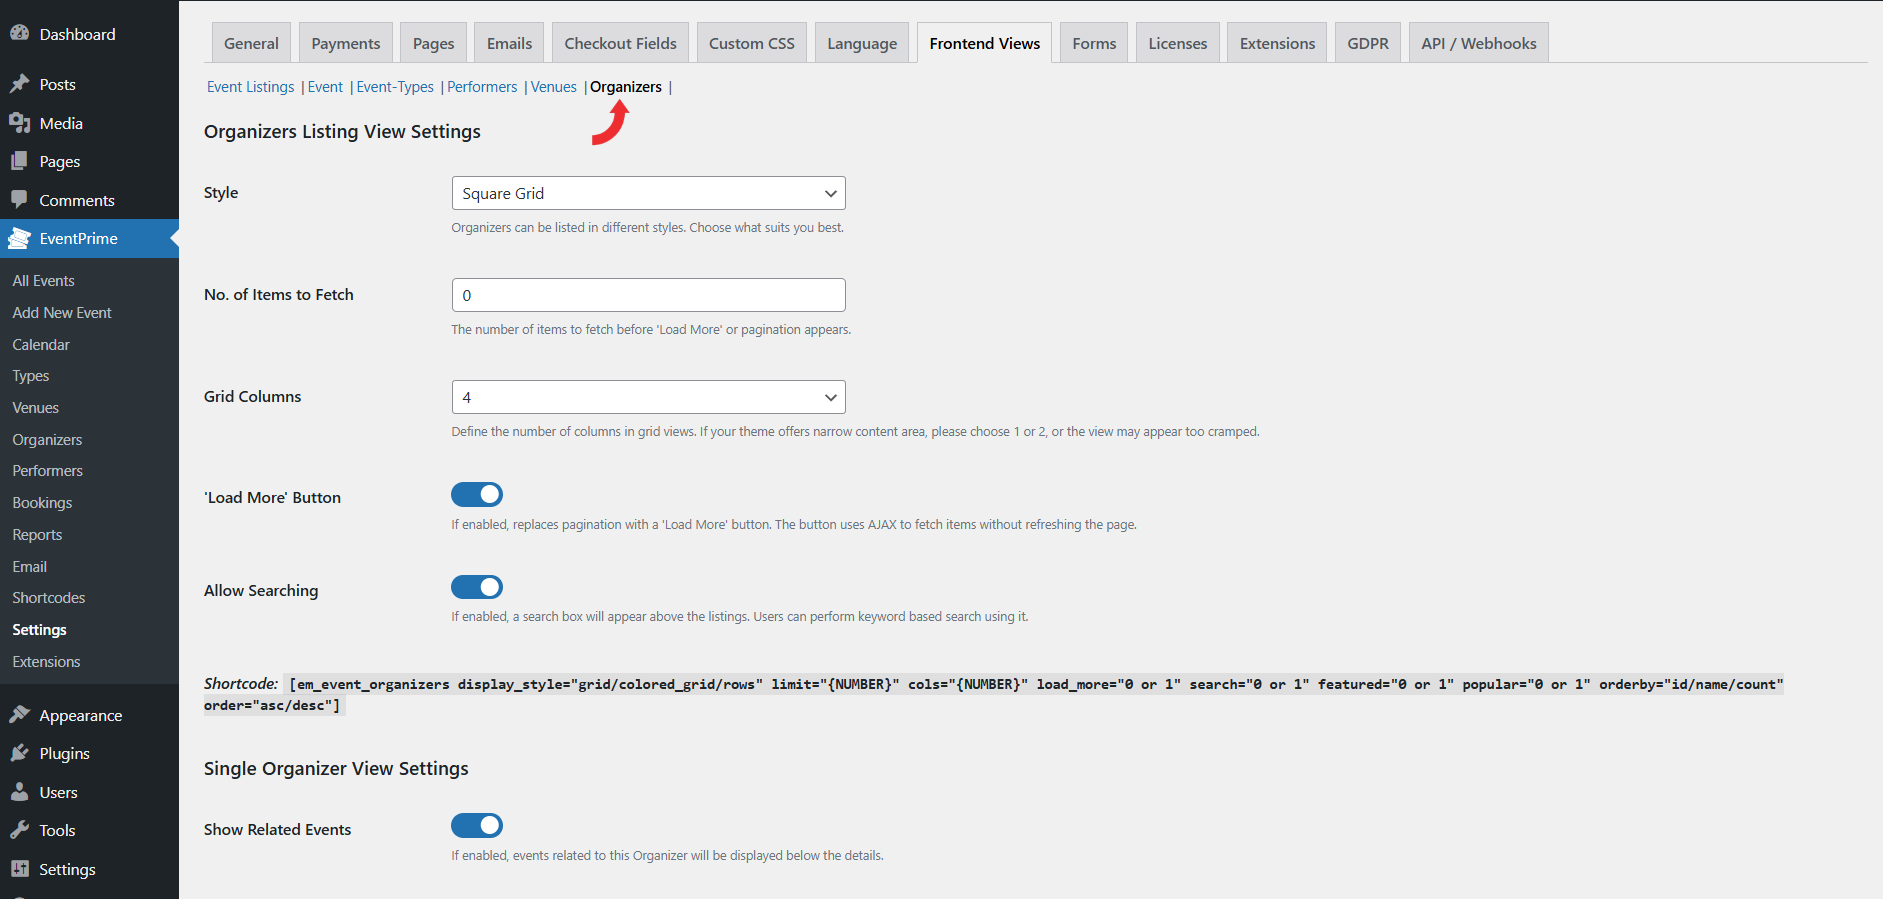Click the Appearance paintbrush icon
This screenshot has width=1883, height=899.
tap(19, 715)
